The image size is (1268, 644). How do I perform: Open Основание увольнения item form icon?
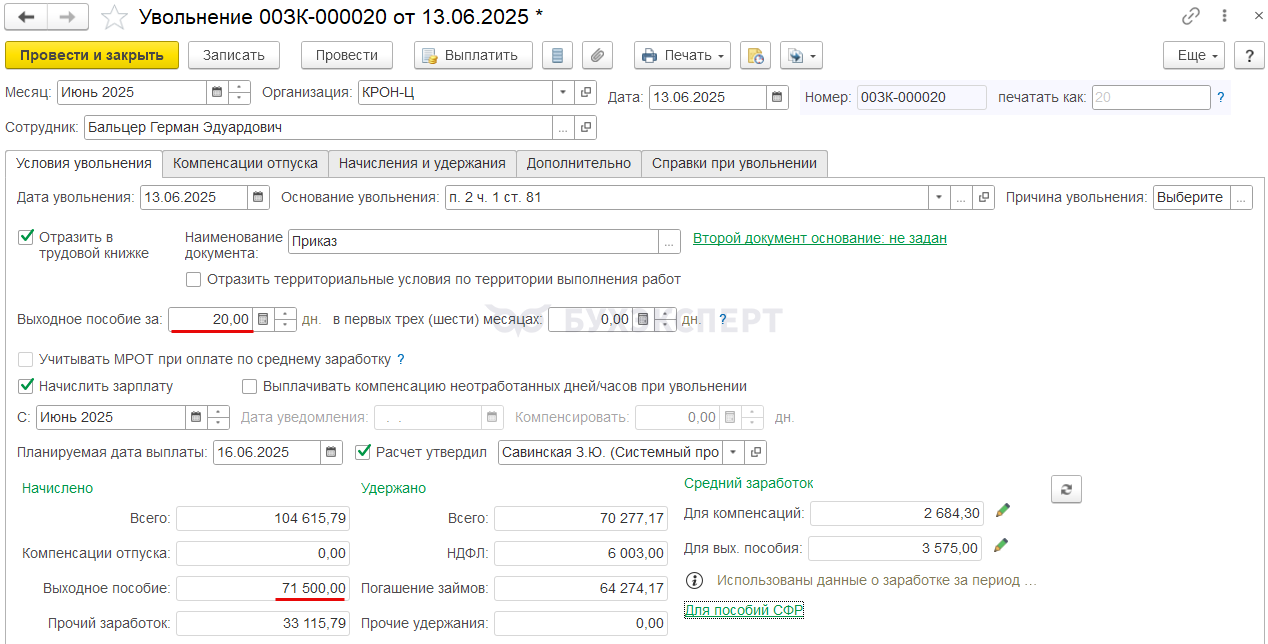(x=984, y=197)
